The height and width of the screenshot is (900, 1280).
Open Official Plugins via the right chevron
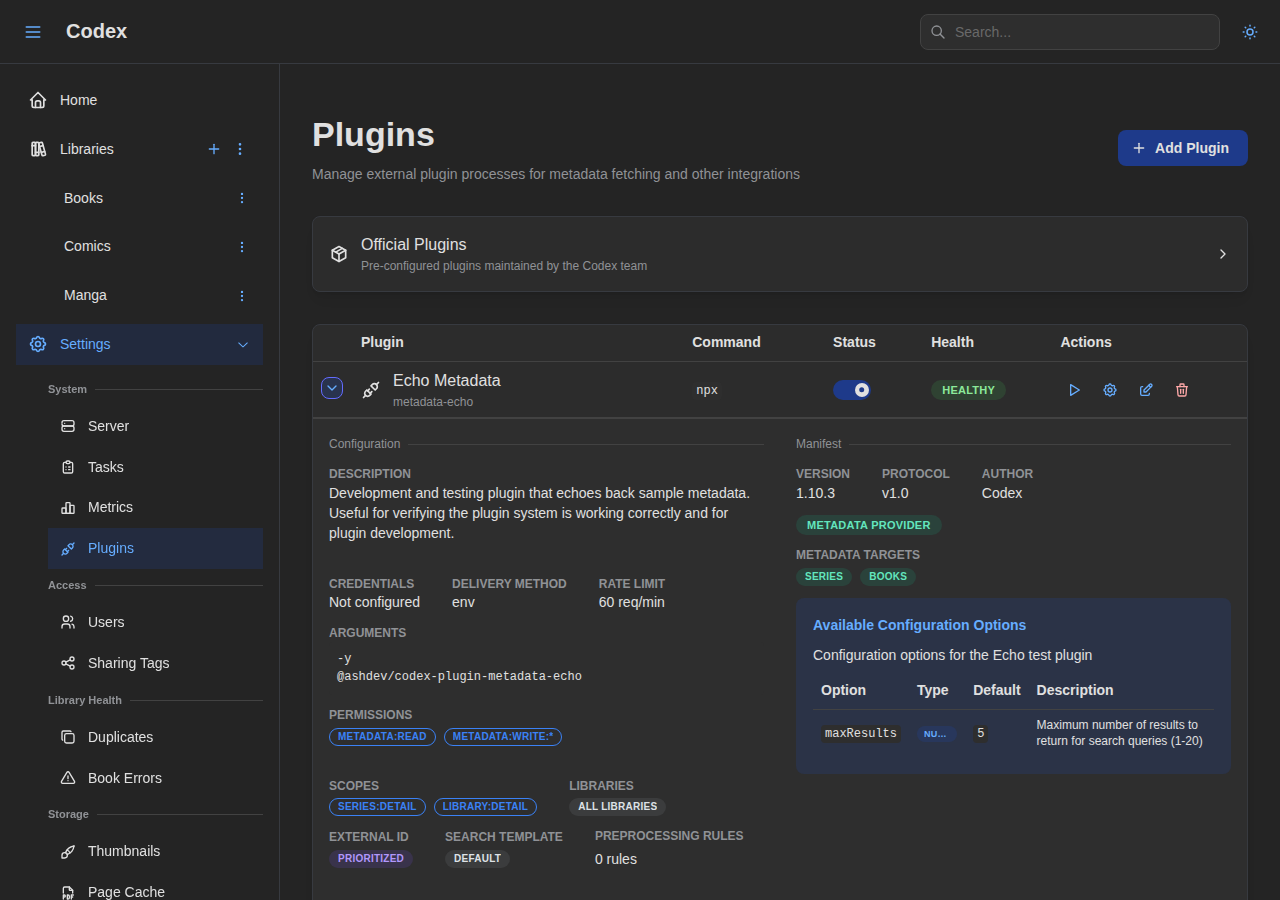(1222, 254)
